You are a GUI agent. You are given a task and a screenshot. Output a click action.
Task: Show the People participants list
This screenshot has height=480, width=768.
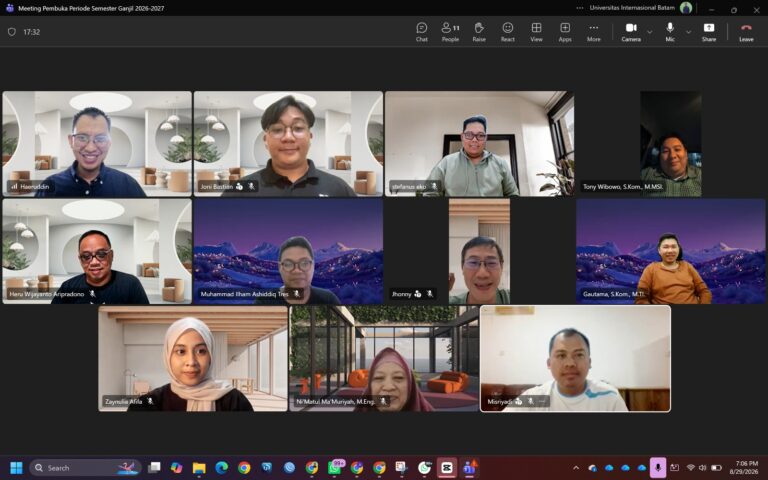[450, 32]
